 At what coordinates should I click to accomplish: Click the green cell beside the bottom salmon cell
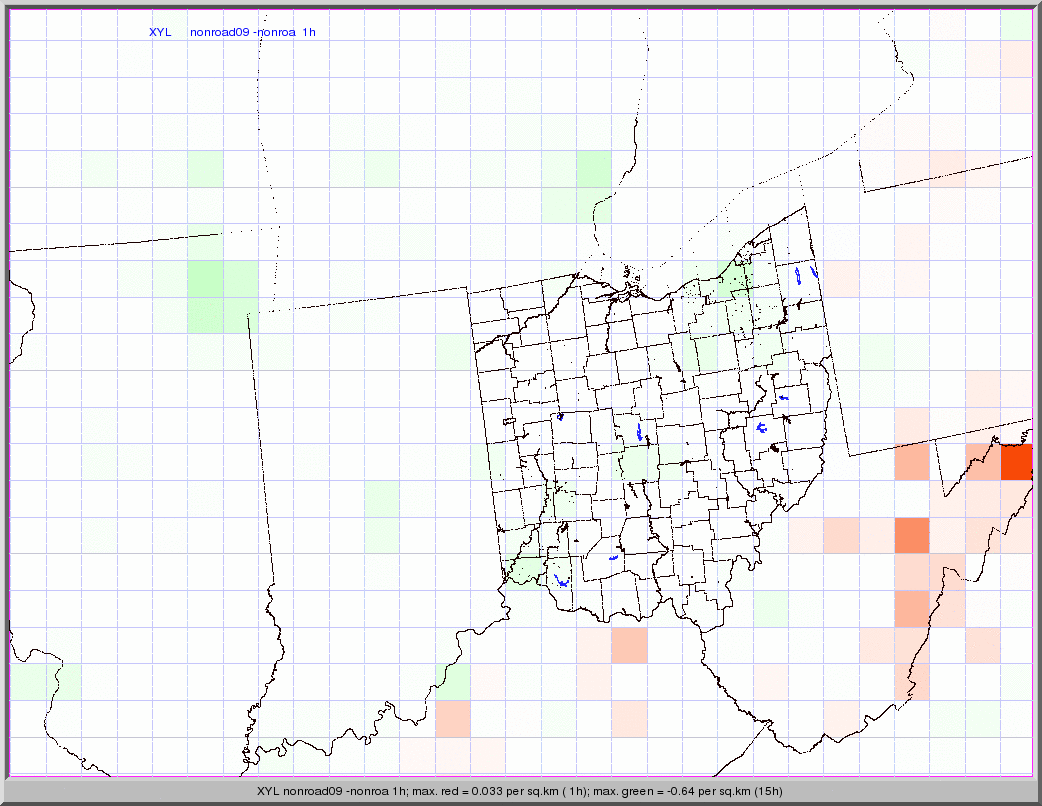(x=453, y=682)
